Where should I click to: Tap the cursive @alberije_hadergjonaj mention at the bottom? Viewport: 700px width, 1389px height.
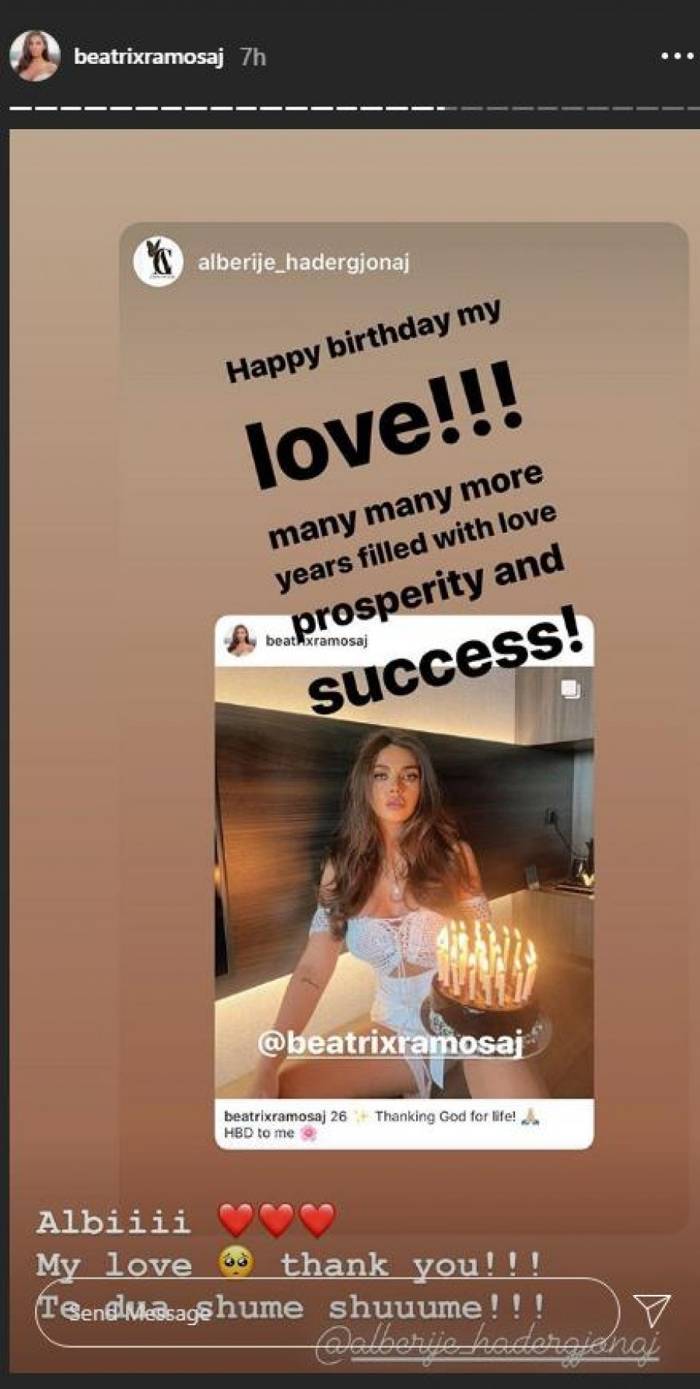point(487,1346)
